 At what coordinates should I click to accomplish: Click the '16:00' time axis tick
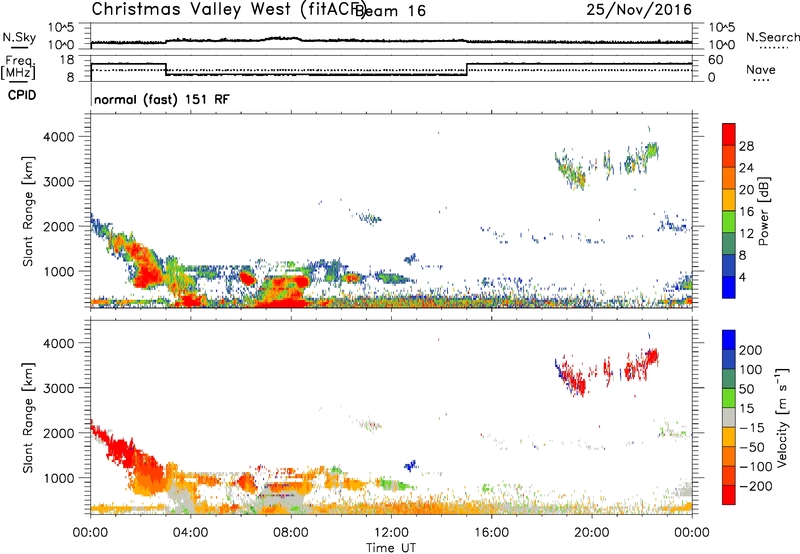point(491,533)
